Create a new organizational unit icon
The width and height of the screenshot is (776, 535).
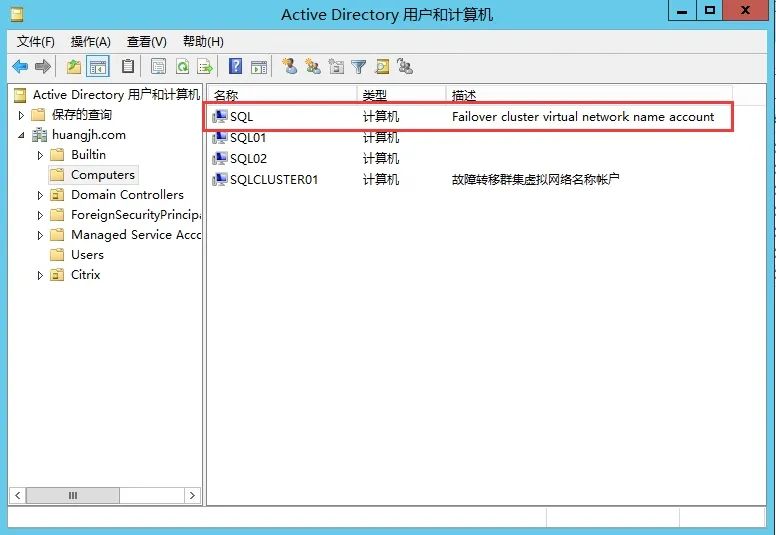[x=336, y=66]
